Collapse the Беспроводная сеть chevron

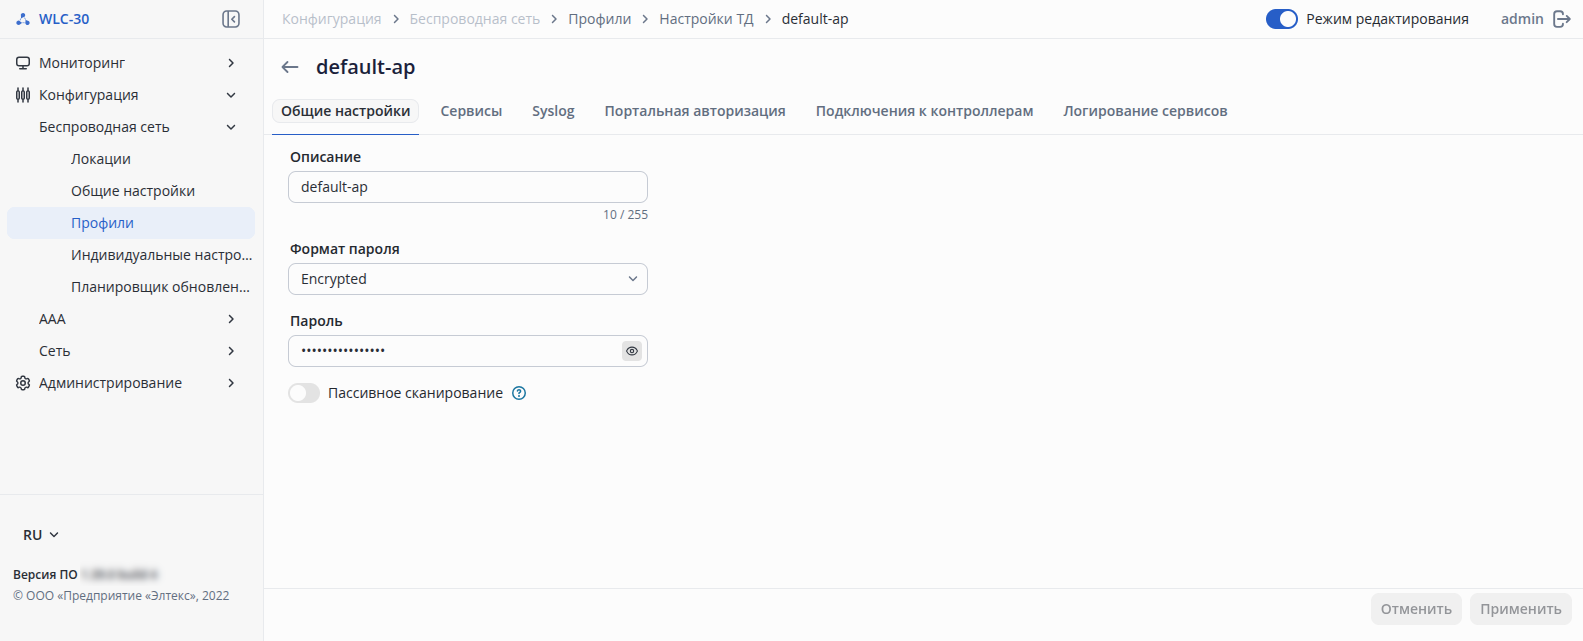pos(231,127)
